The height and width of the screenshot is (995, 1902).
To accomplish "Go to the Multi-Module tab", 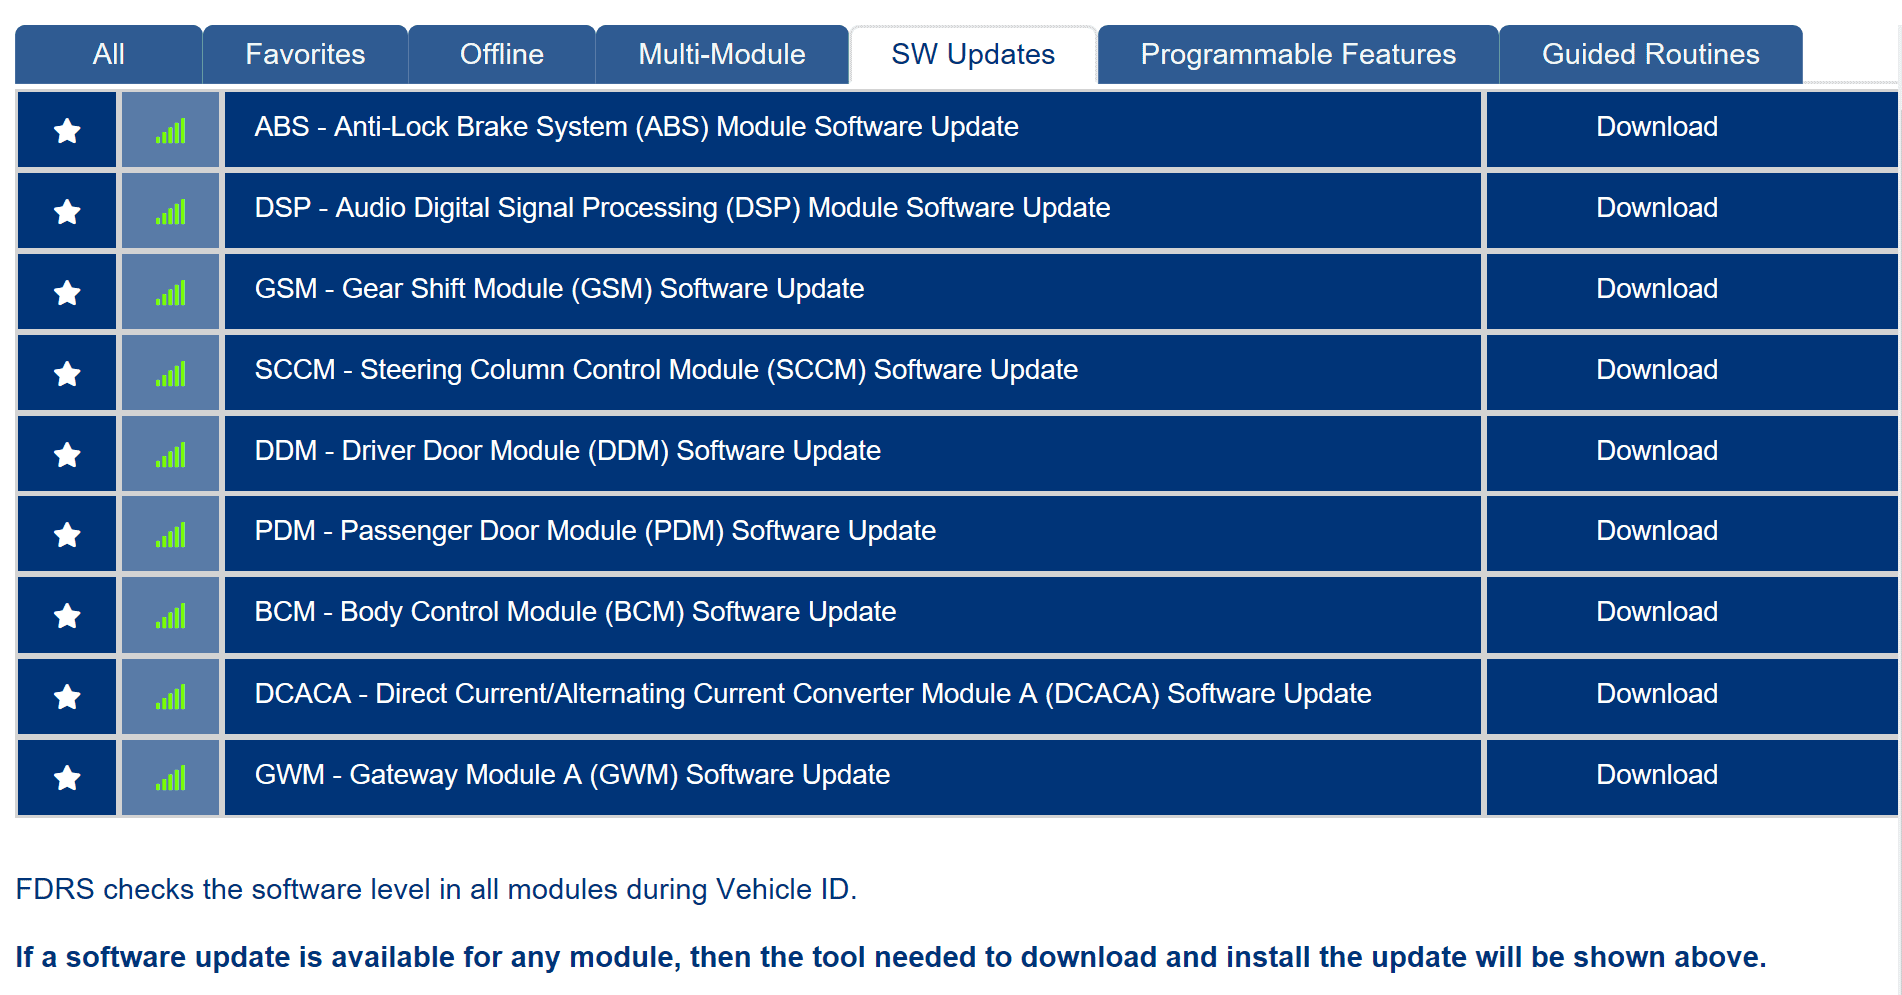I will (x=721, y=54).
